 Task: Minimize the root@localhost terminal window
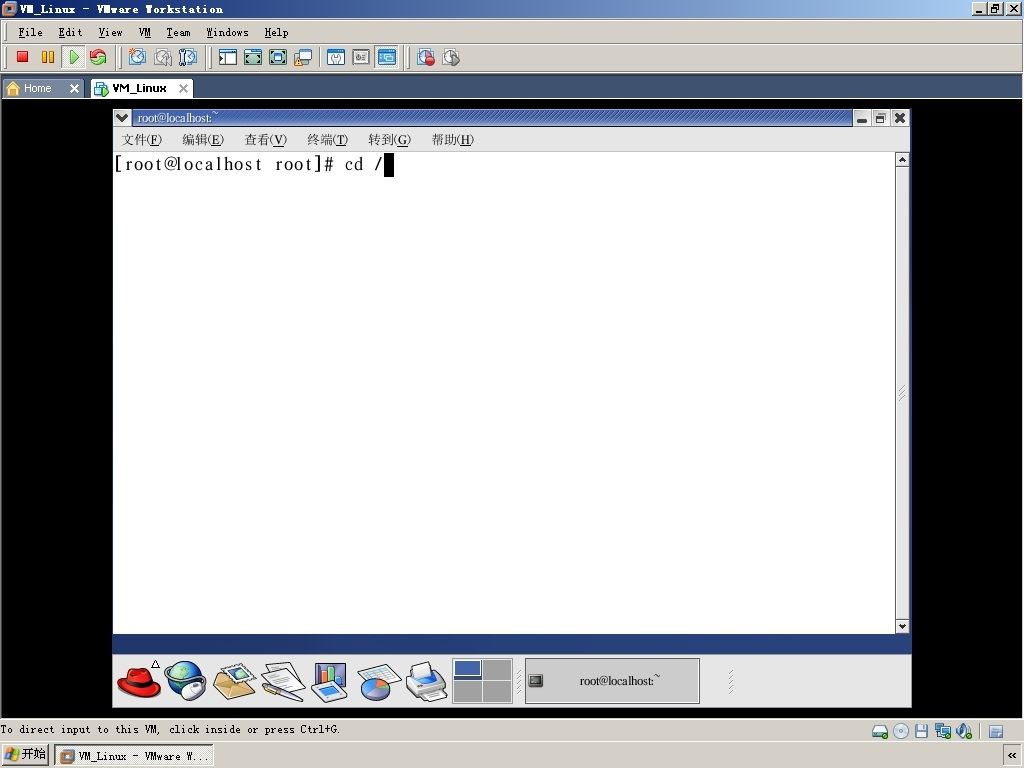[x=862, y=118]
